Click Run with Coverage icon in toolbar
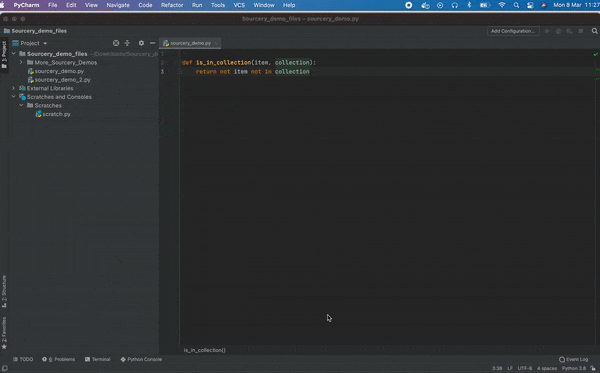Screen dimensions: 600x373 pos(570,31)
